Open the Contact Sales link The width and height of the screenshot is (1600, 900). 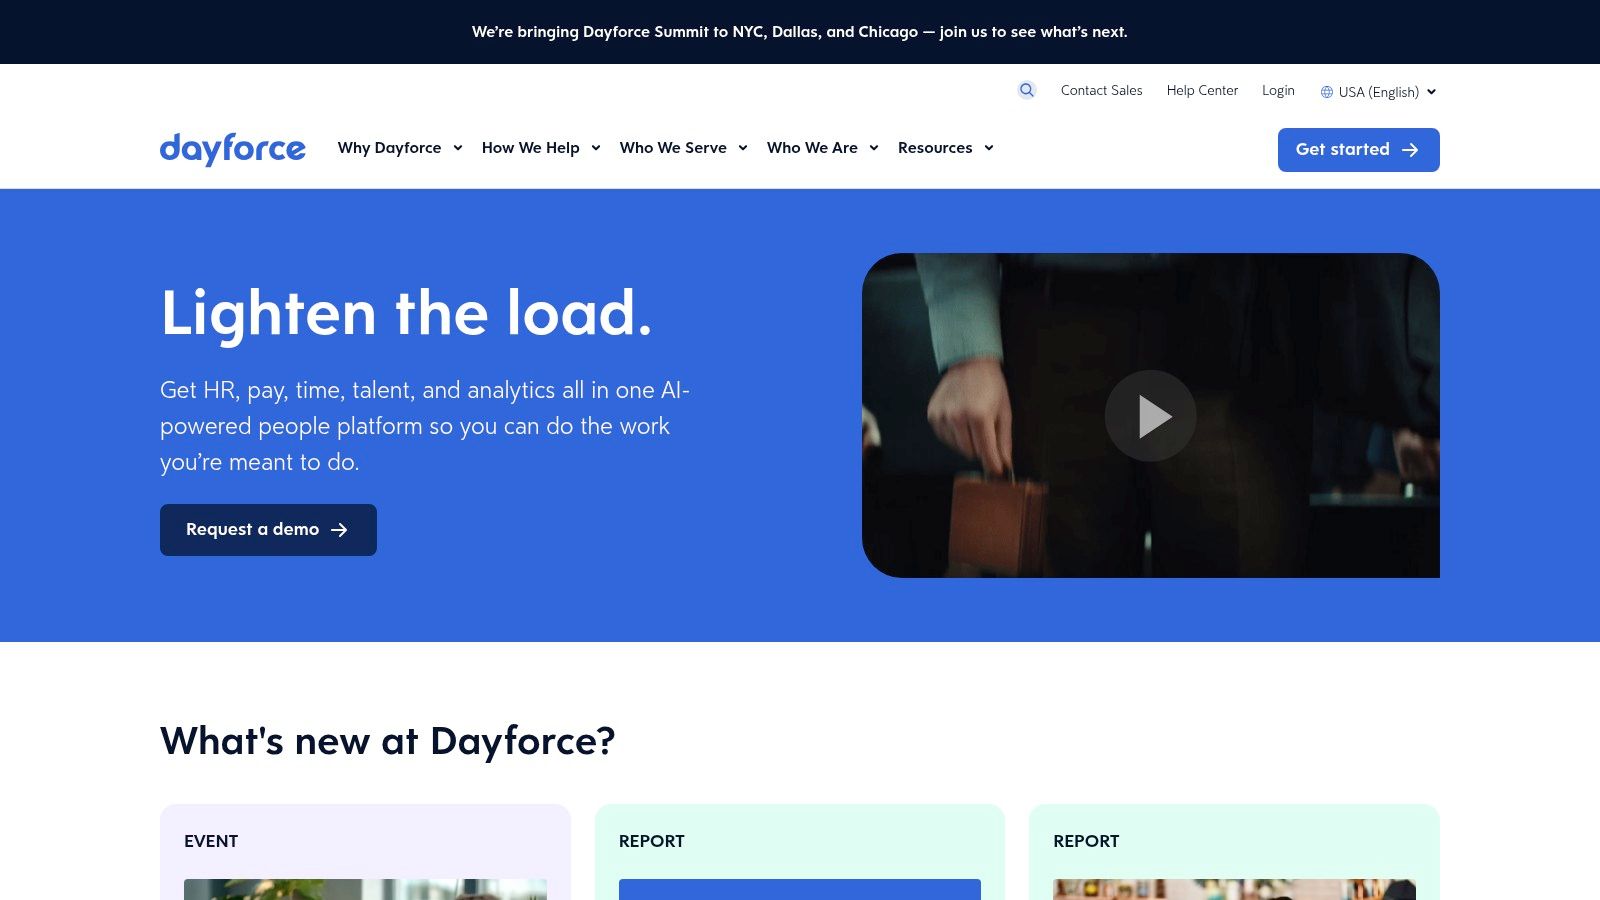[1101, 90]
